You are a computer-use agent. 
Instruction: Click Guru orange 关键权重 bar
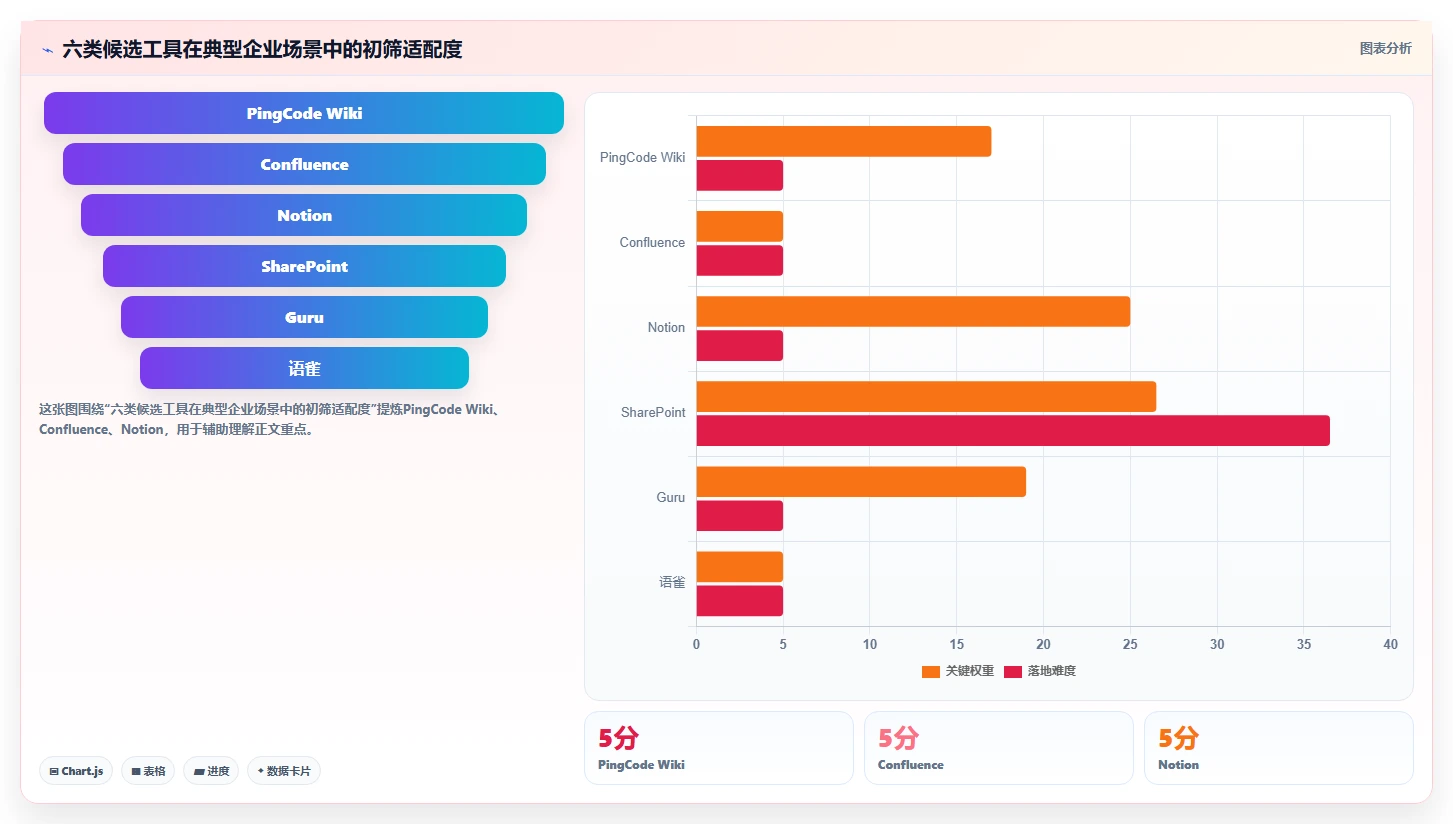pos(861,481)
